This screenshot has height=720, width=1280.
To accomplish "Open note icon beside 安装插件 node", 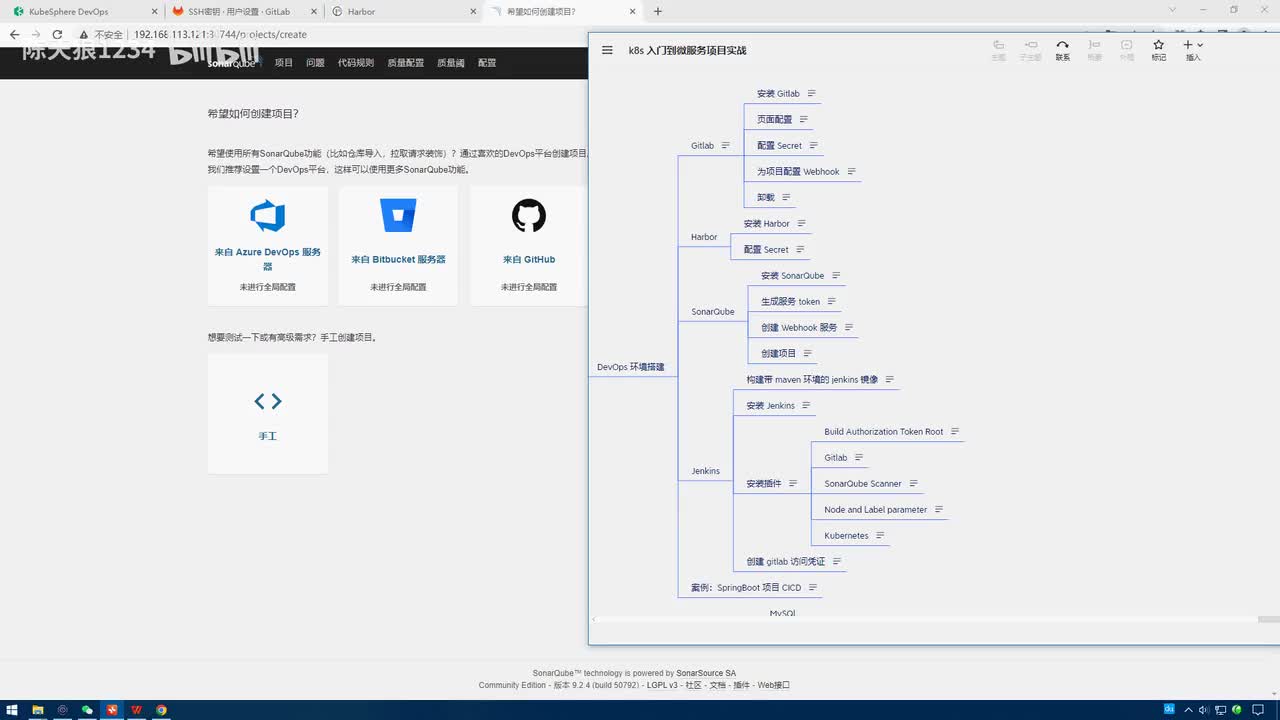I will (793, 483).
